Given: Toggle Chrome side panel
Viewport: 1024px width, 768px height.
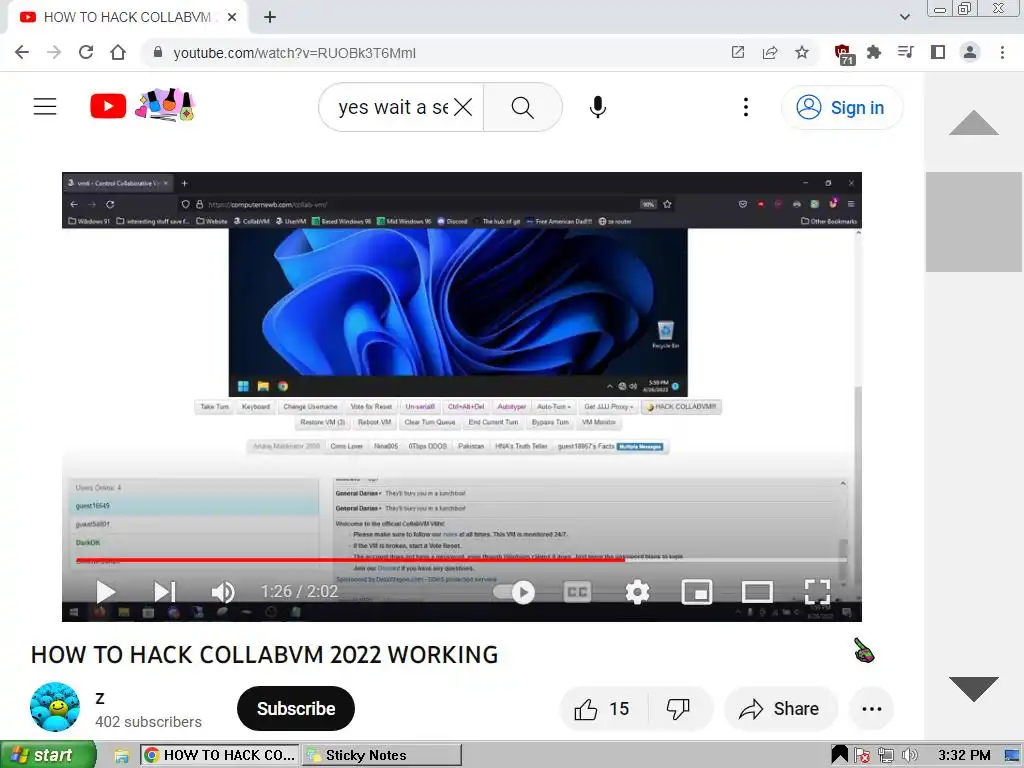Looking at the screenshot, I should tap(938, 52).
